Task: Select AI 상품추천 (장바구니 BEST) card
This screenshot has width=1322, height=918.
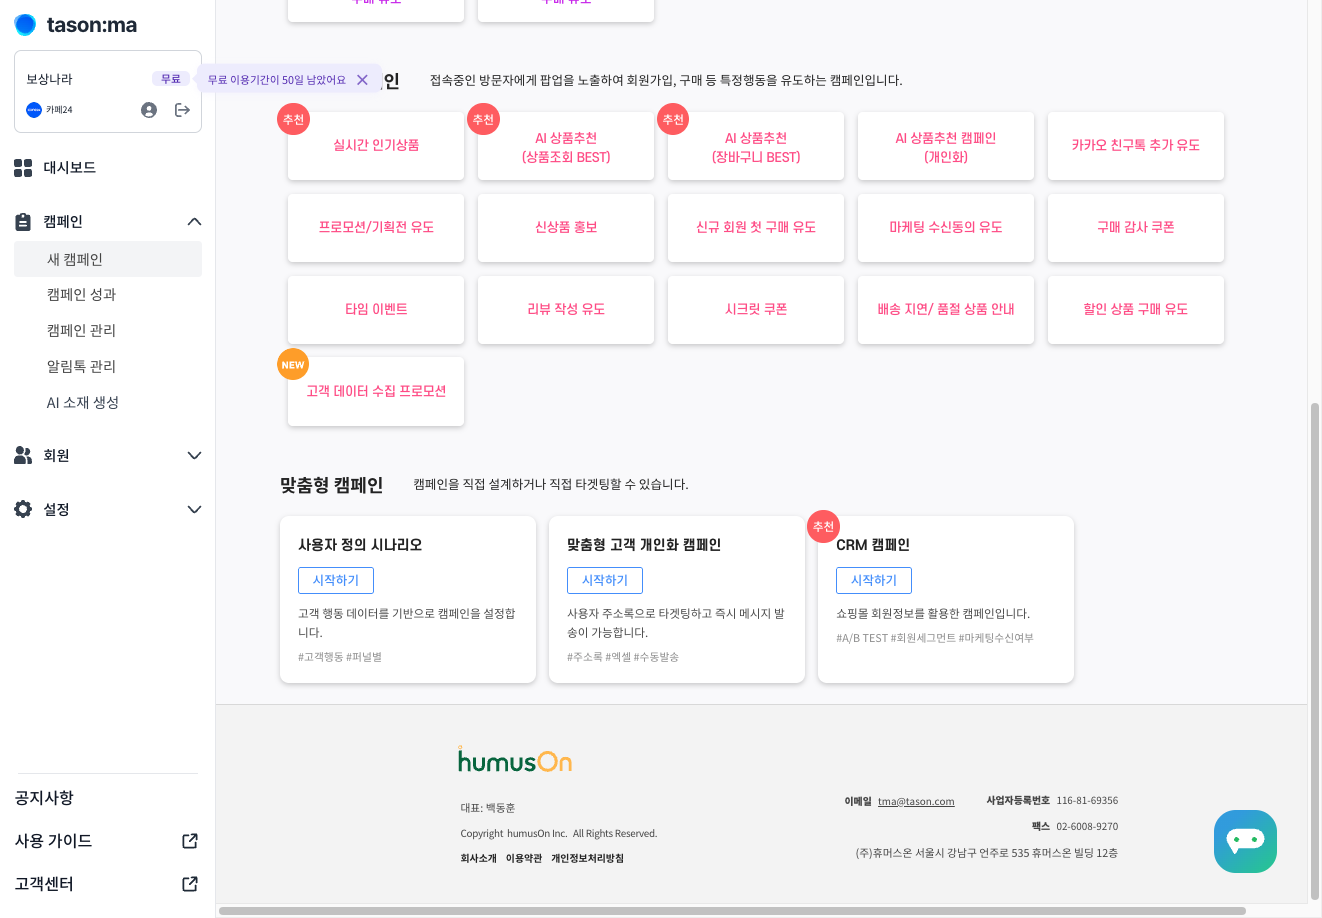Action: 756,146
